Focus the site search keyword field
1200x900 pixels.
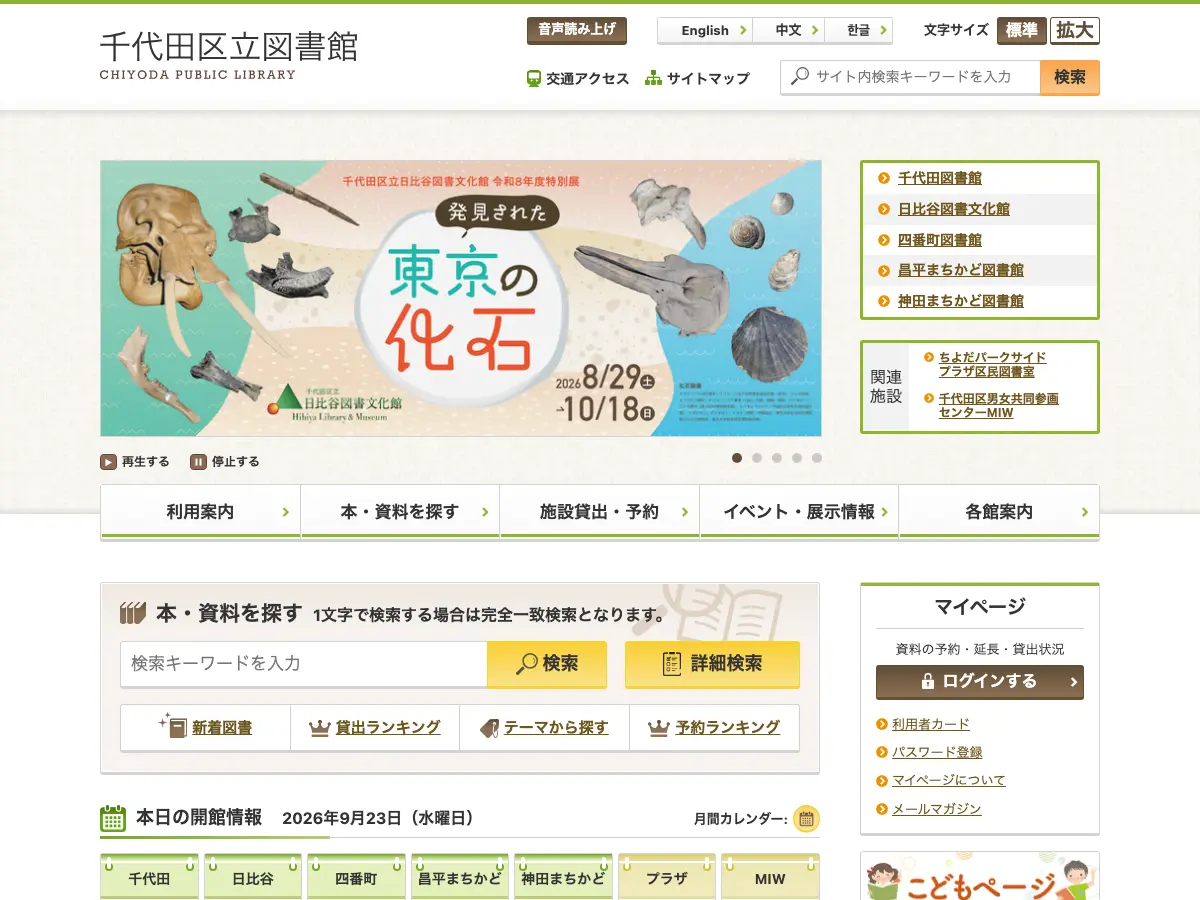coord(910,77)
